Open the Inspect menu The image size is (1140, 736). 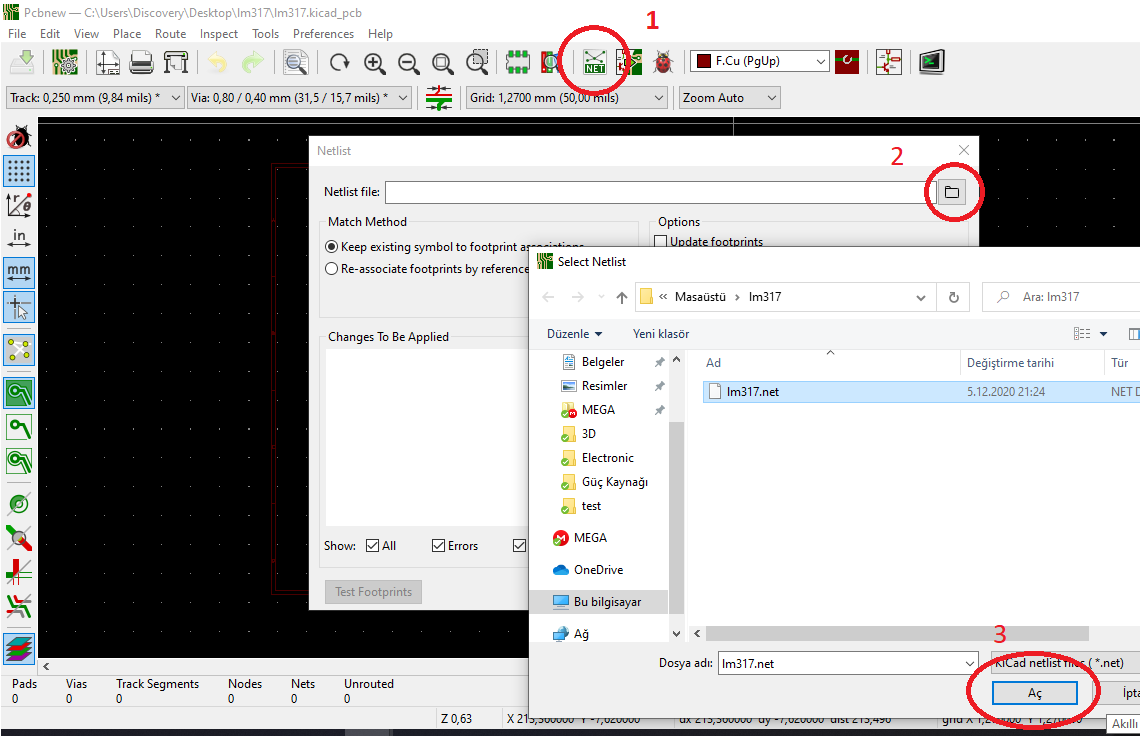(x=219, y=34)
